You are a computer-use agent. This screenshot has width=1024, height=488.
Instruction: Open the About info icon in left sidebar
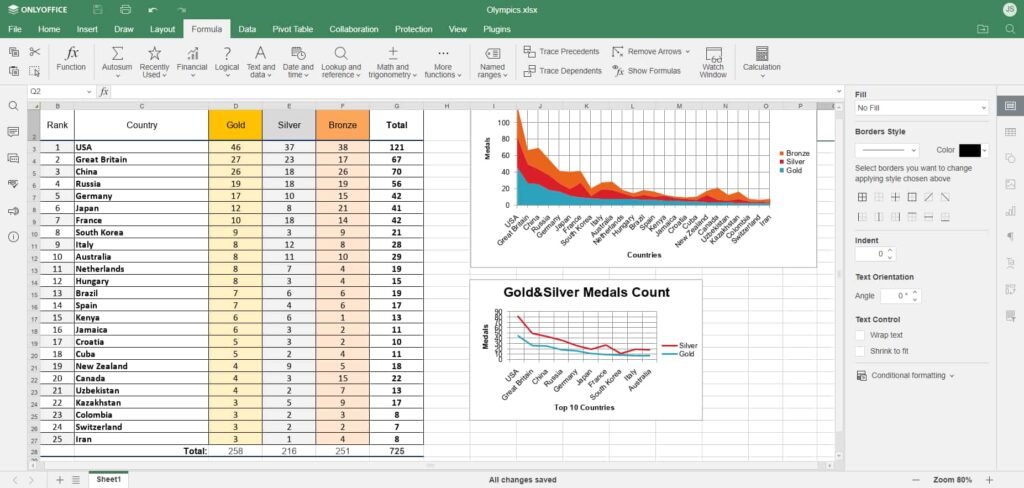click(13, 236)
